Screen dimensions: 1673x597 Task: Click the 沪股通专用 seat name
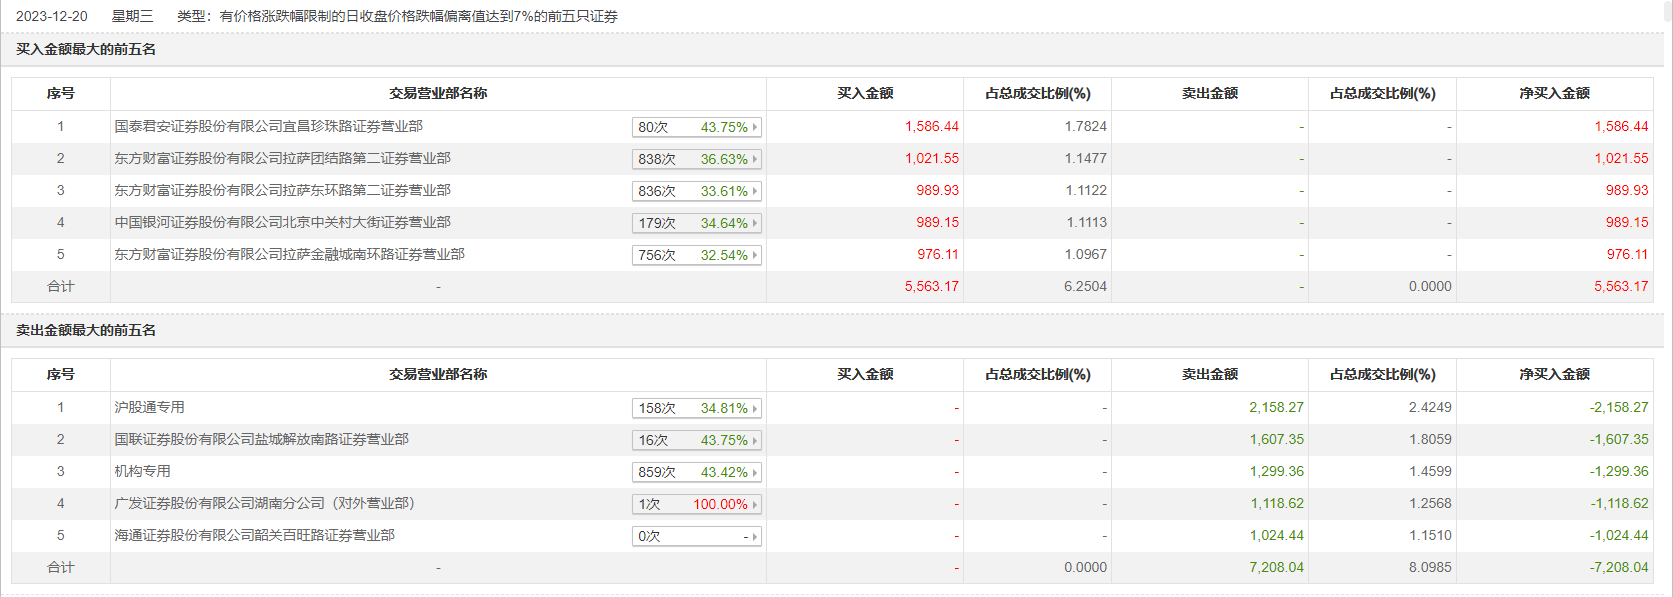(x=149, y=407)
